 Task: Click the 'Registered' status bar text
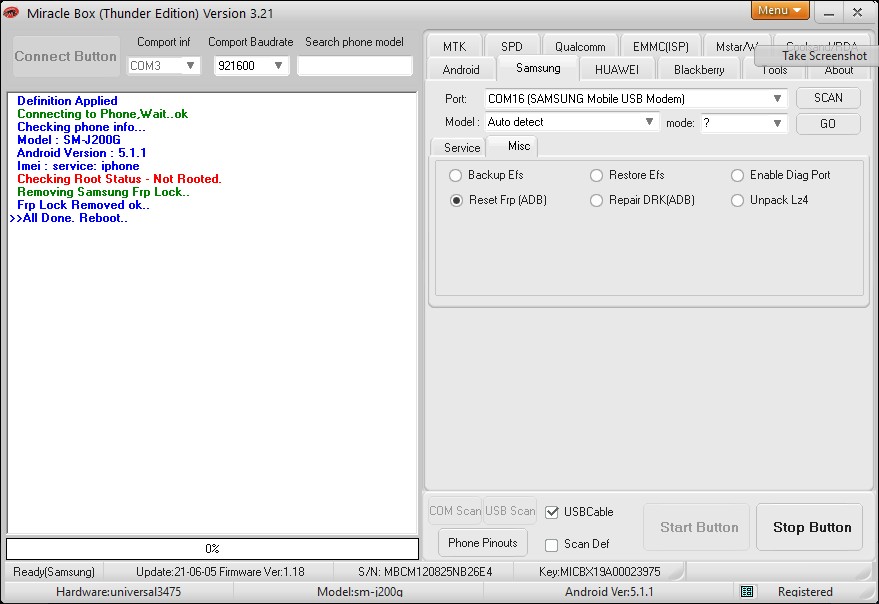[x=805, y=592]
